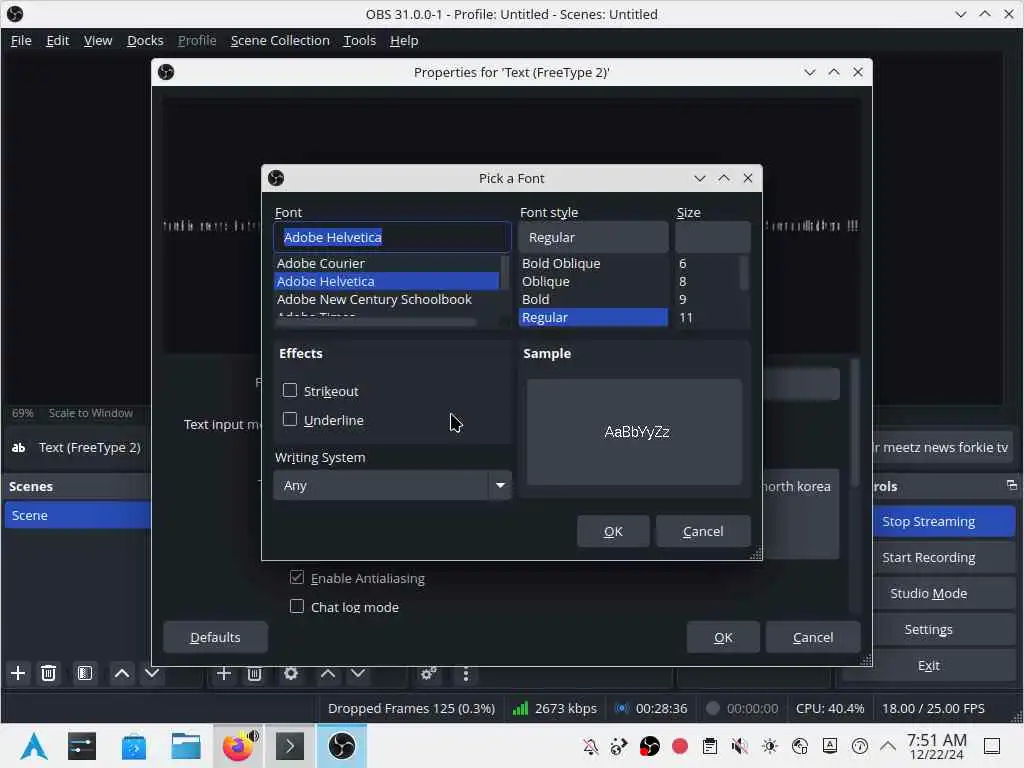Select Bold font style
The image size is (1024, 768).
(594, 299)
